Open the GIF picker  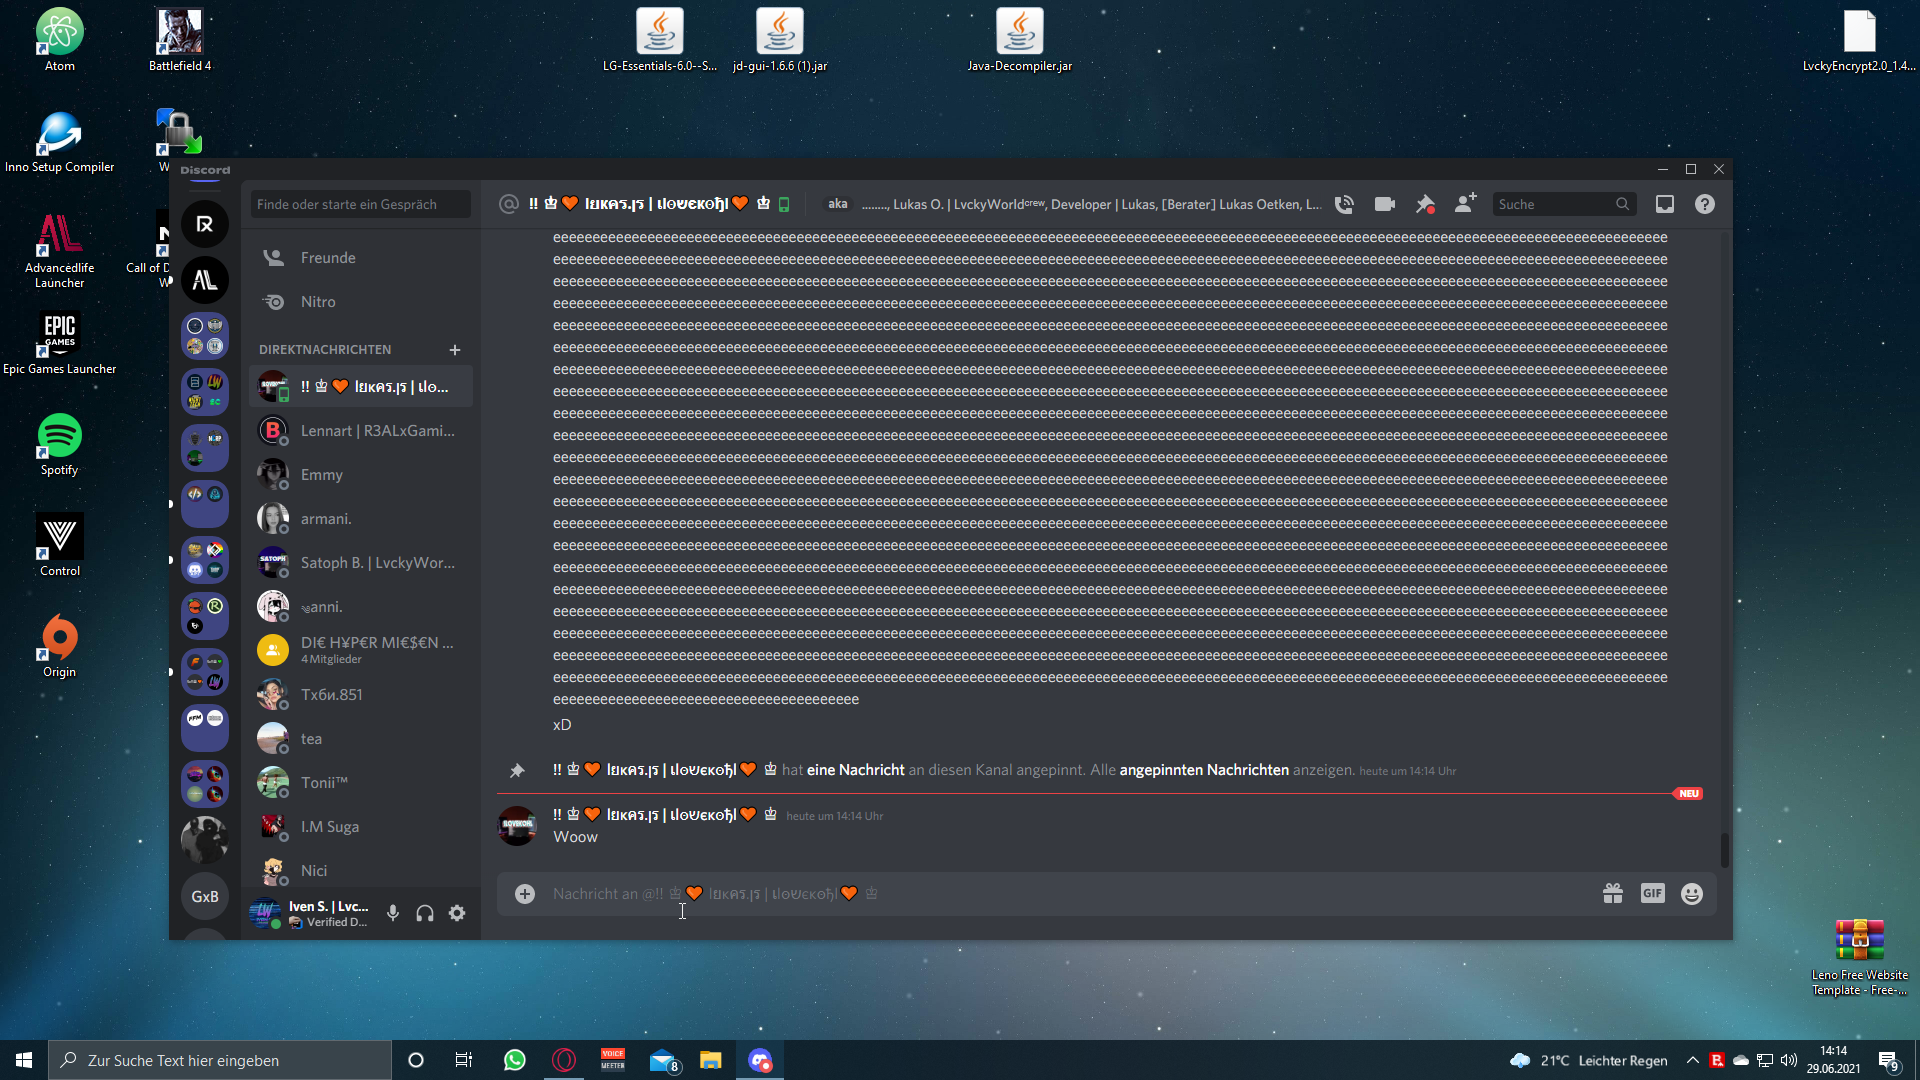[1652, 894]
